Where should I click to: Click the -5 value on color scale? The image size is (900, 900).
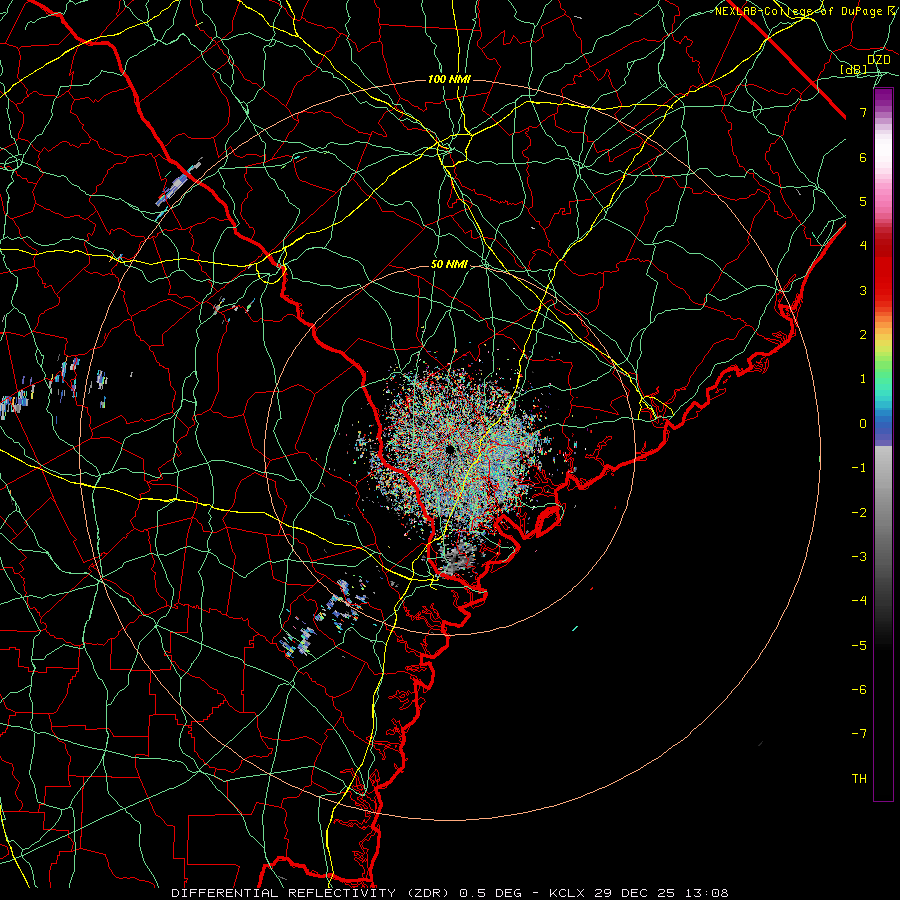[859, 646]
